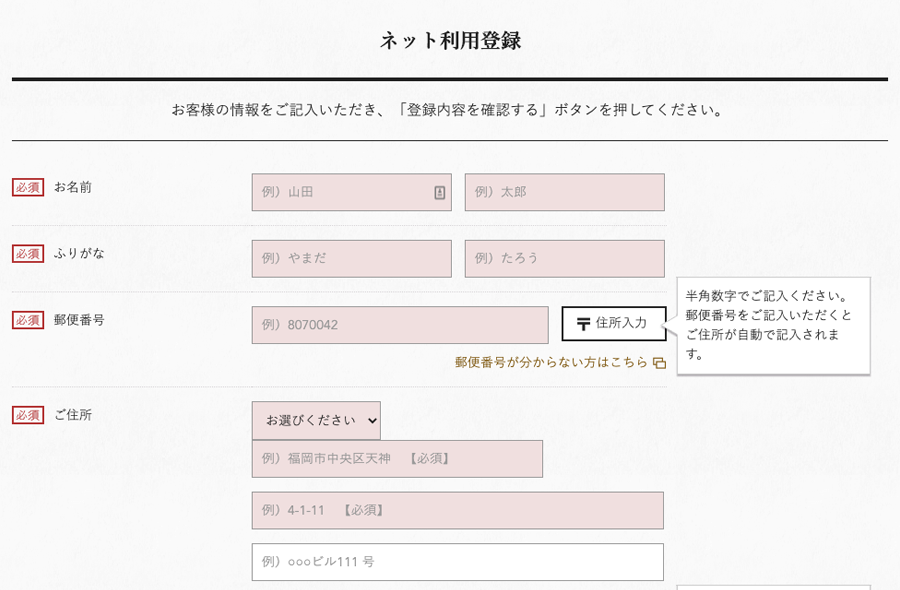Click the 必須 badge next to 郵便番号
The width and height of the screenshot is (900, 590).
[x=28, y=320]
